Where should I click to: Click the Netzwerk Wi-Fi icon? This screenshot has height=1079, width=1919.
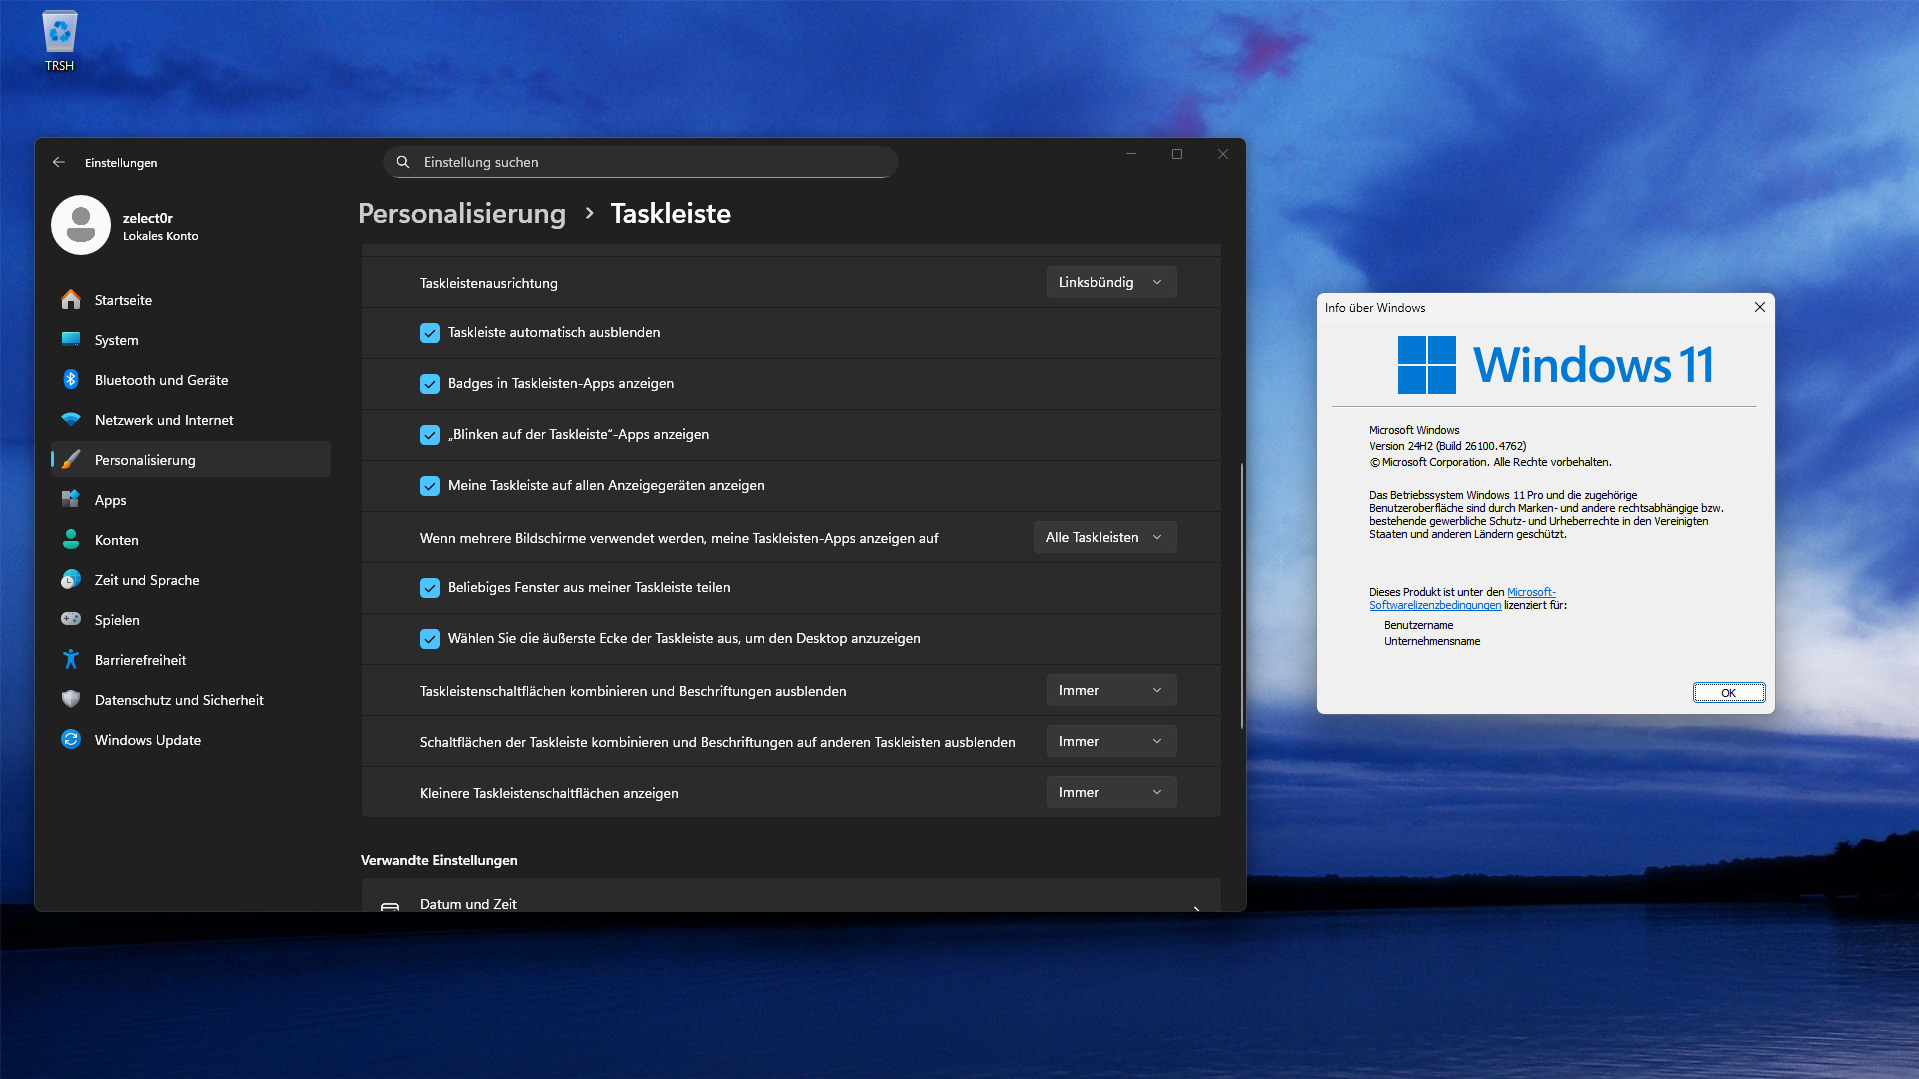click(x=71, y=420)
